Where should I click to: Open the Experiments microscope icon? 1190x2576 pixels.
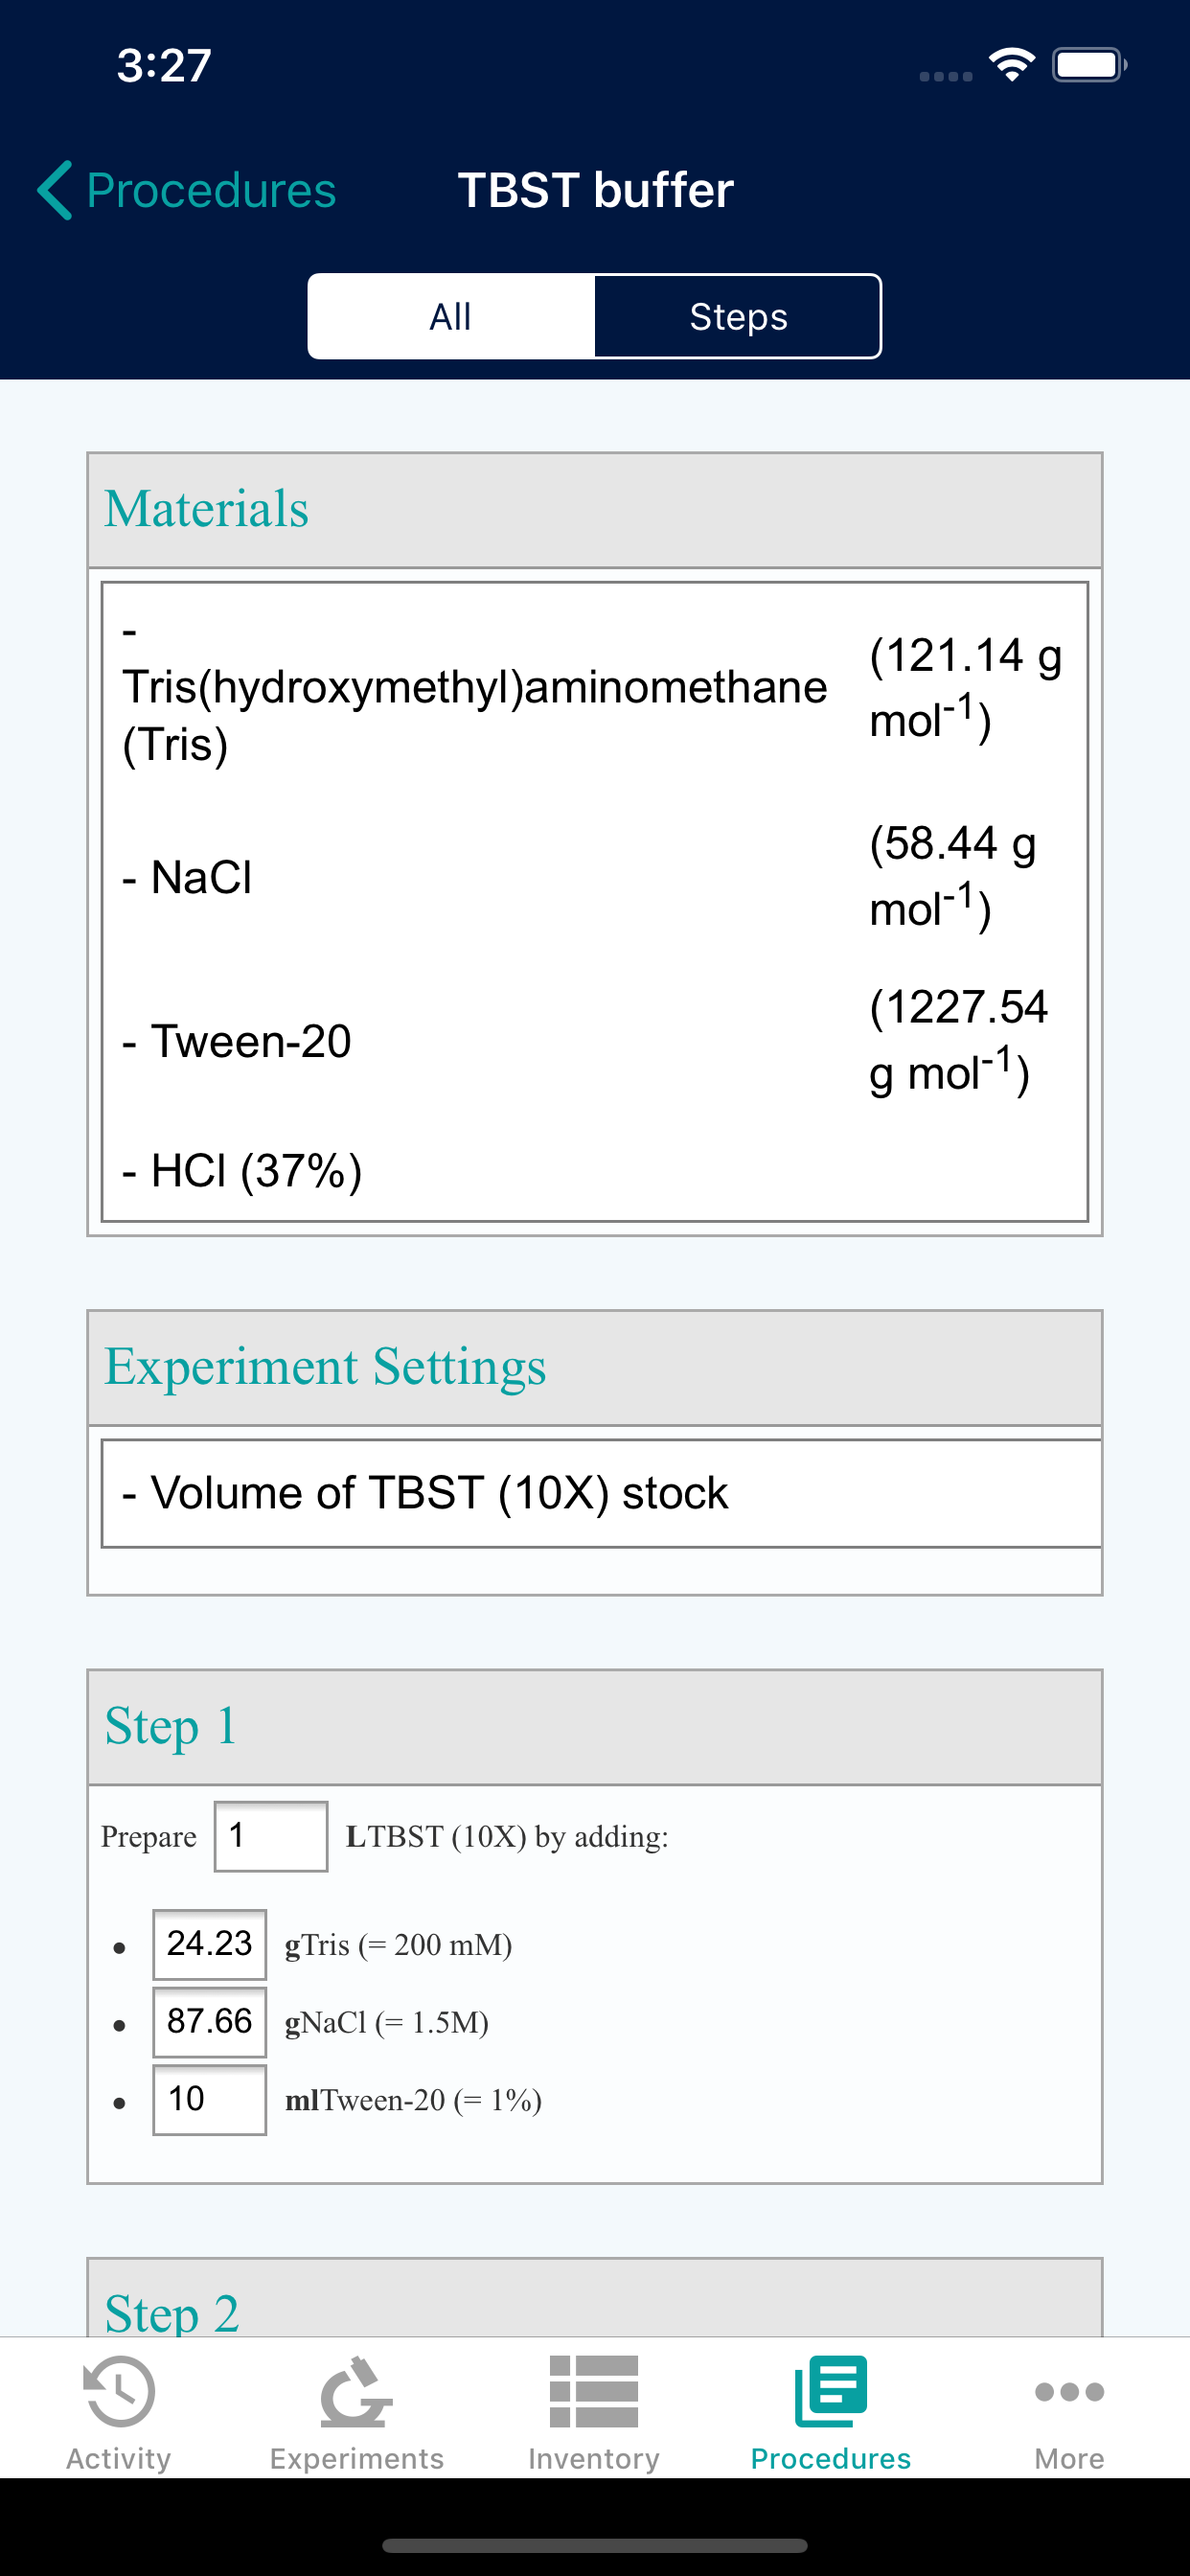(356, 2391)
